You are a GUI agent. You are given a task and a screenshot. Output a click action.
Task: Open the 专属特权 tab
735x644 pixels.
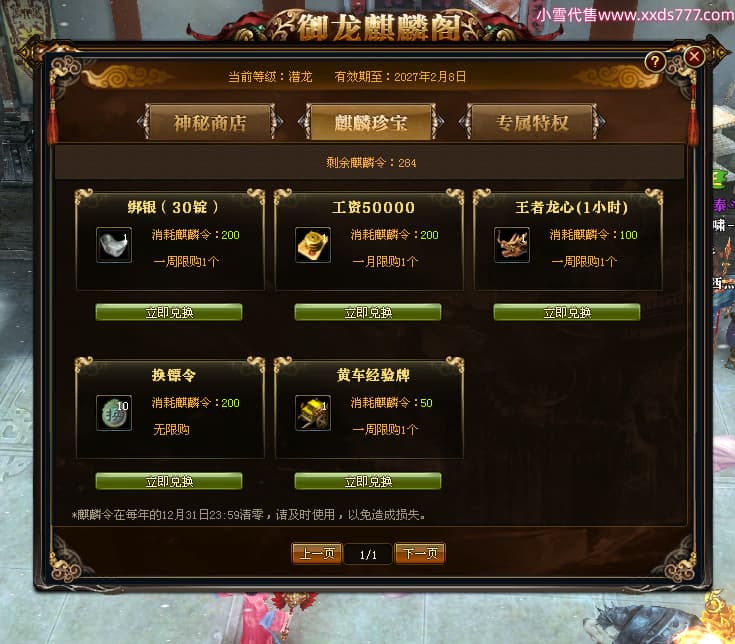pyautogui.click(x=532, y=123)
